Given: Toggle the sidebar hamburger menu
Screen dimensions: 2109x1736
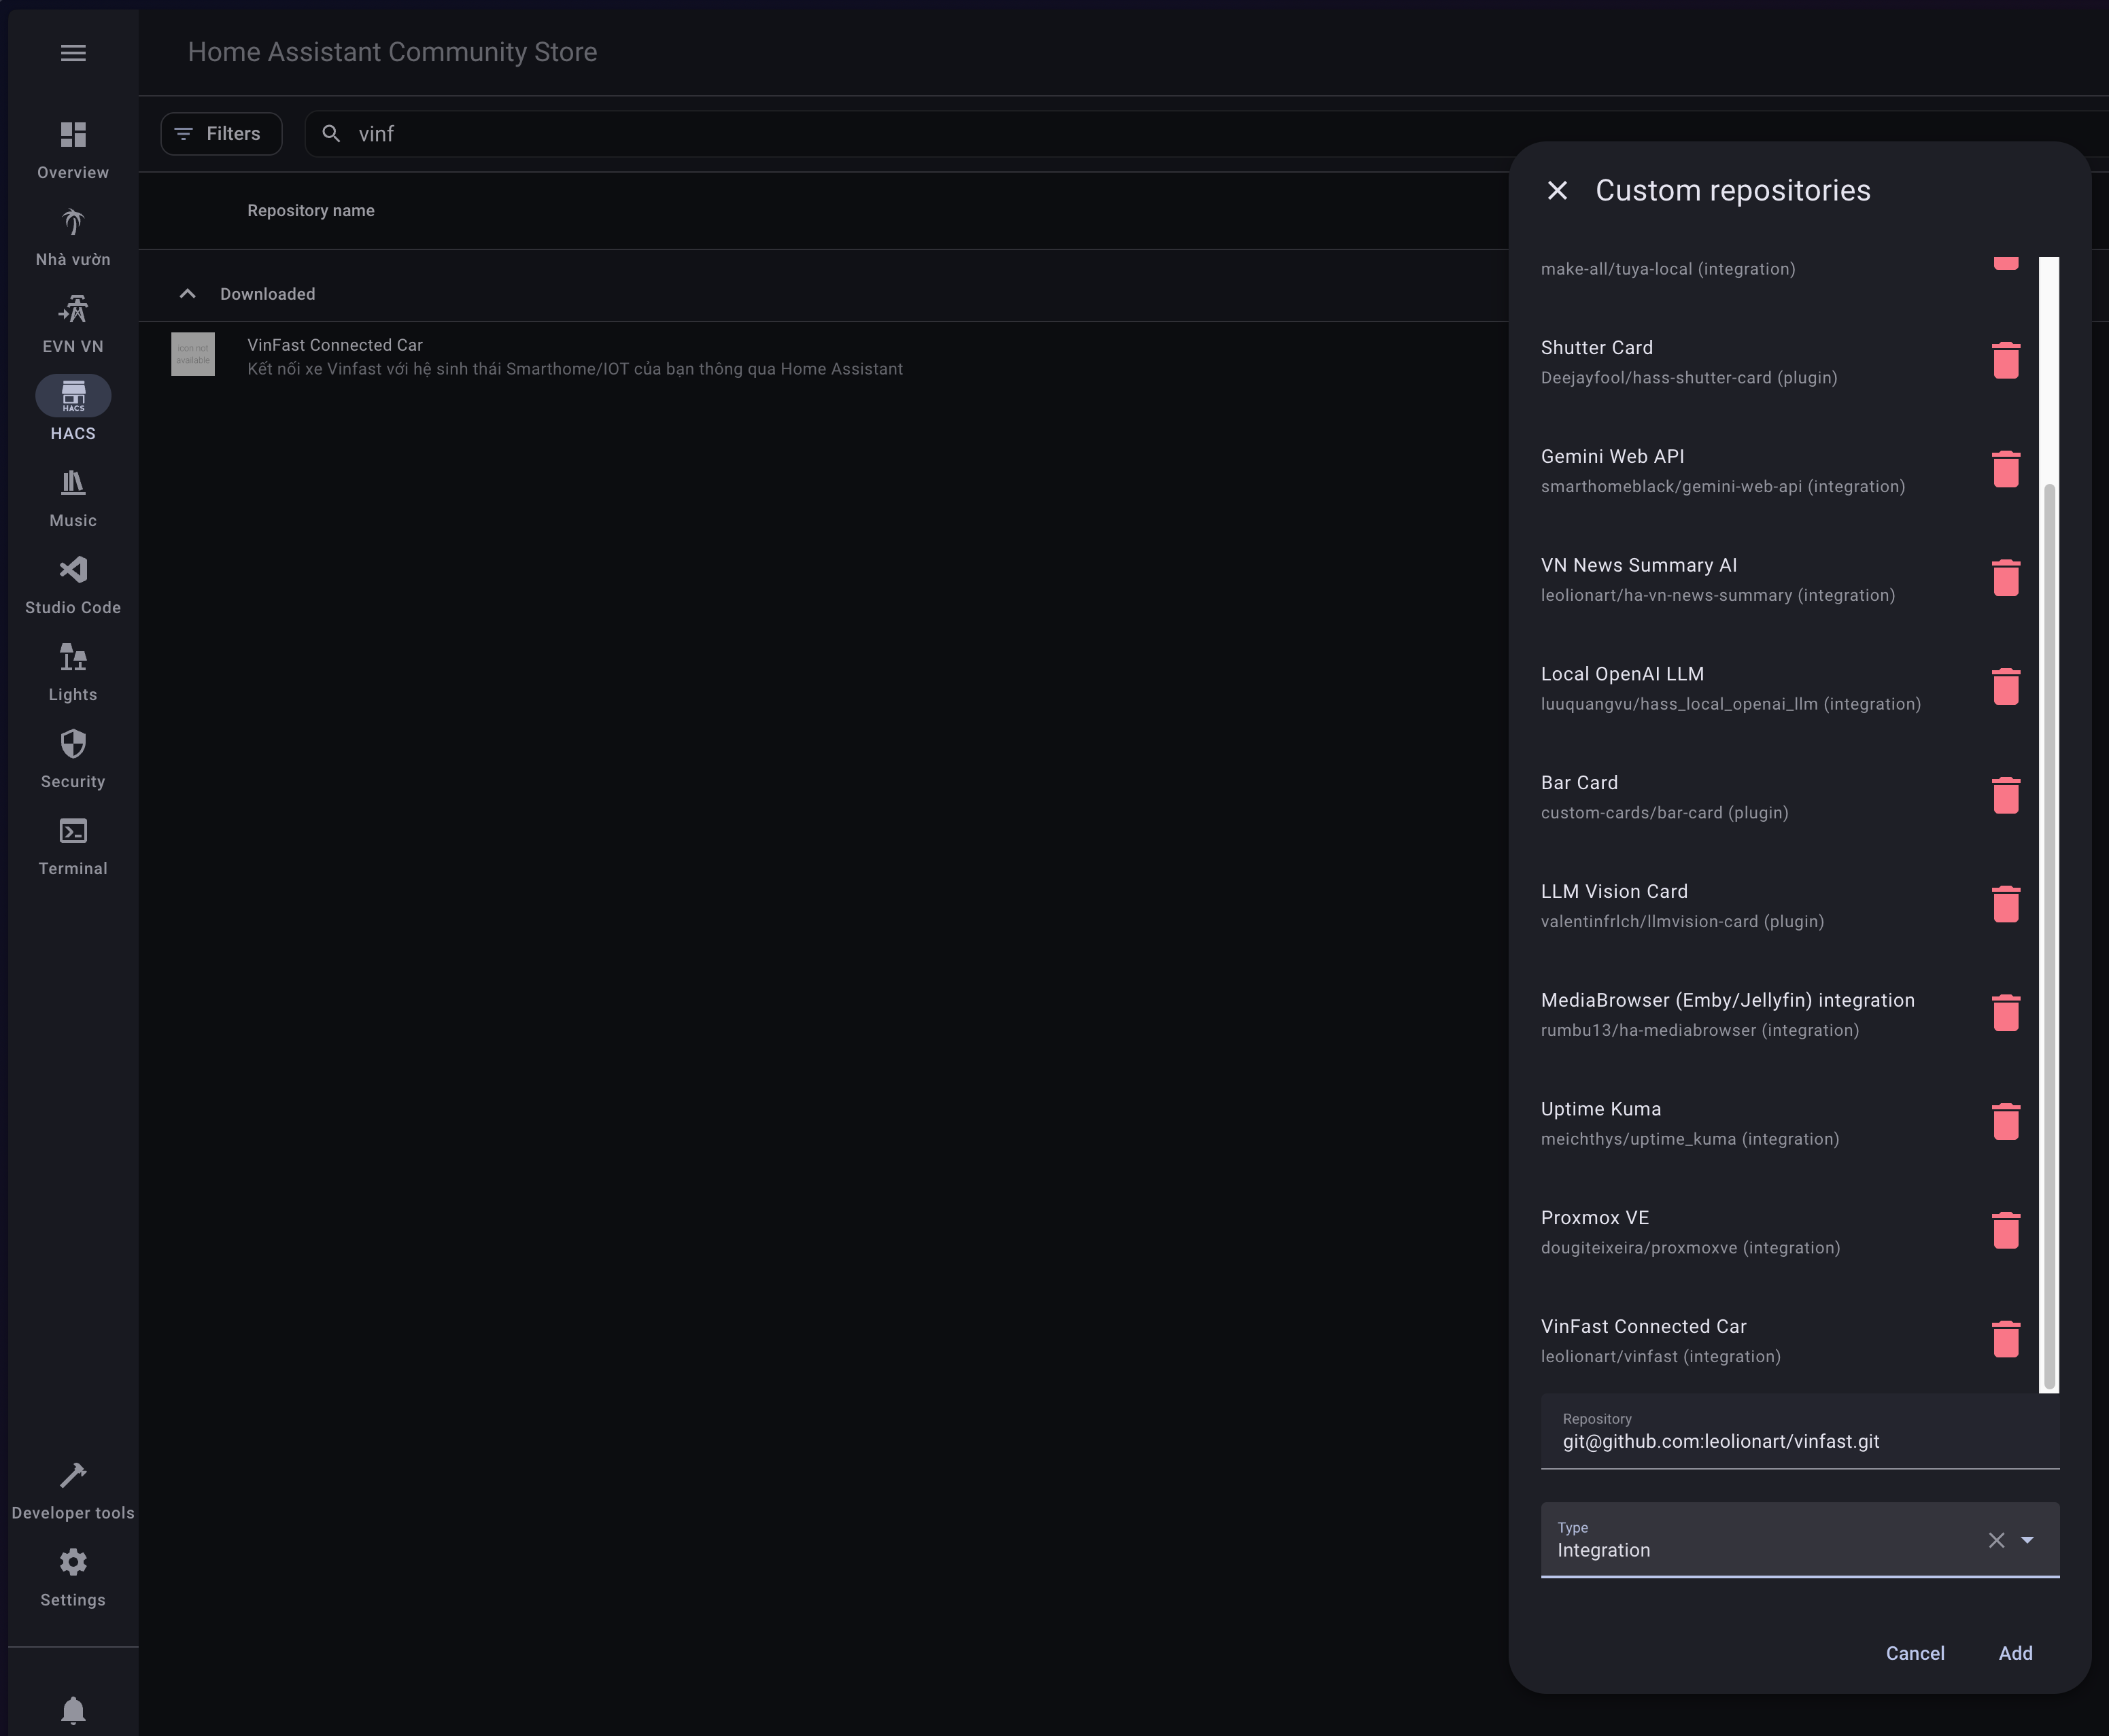Looking at the screenshot, I should 73,53.
